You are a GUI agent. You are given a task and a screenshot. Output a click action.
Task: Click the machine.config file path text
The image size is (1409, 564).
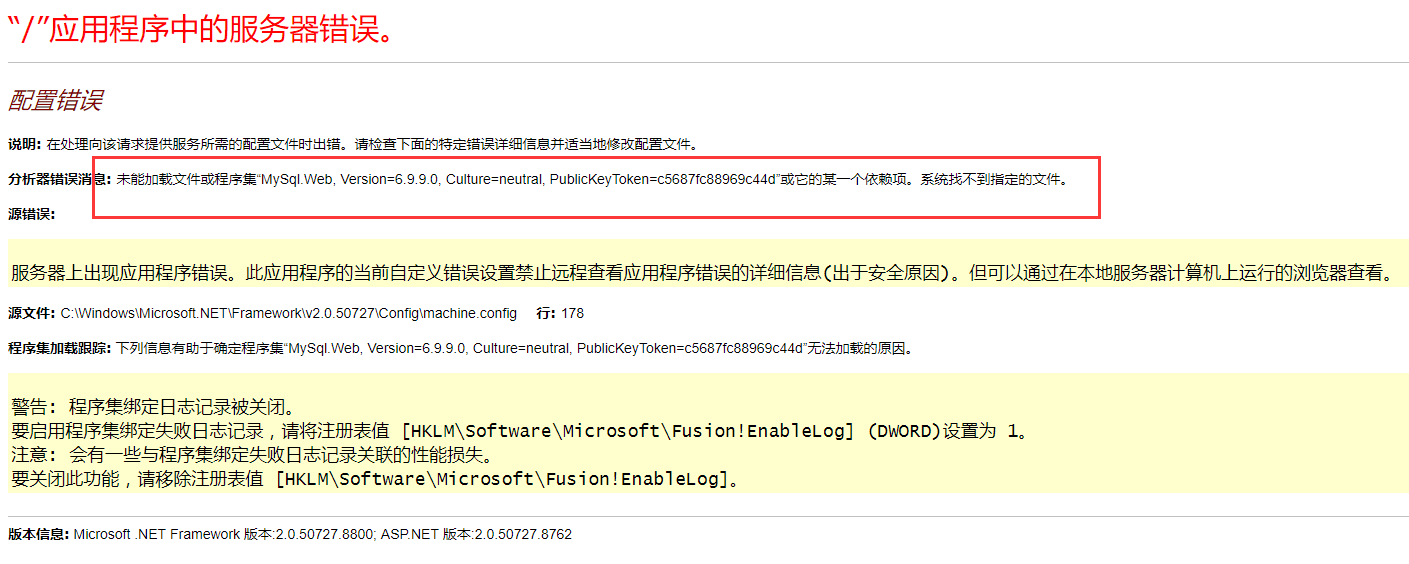[x=288, y=313]
